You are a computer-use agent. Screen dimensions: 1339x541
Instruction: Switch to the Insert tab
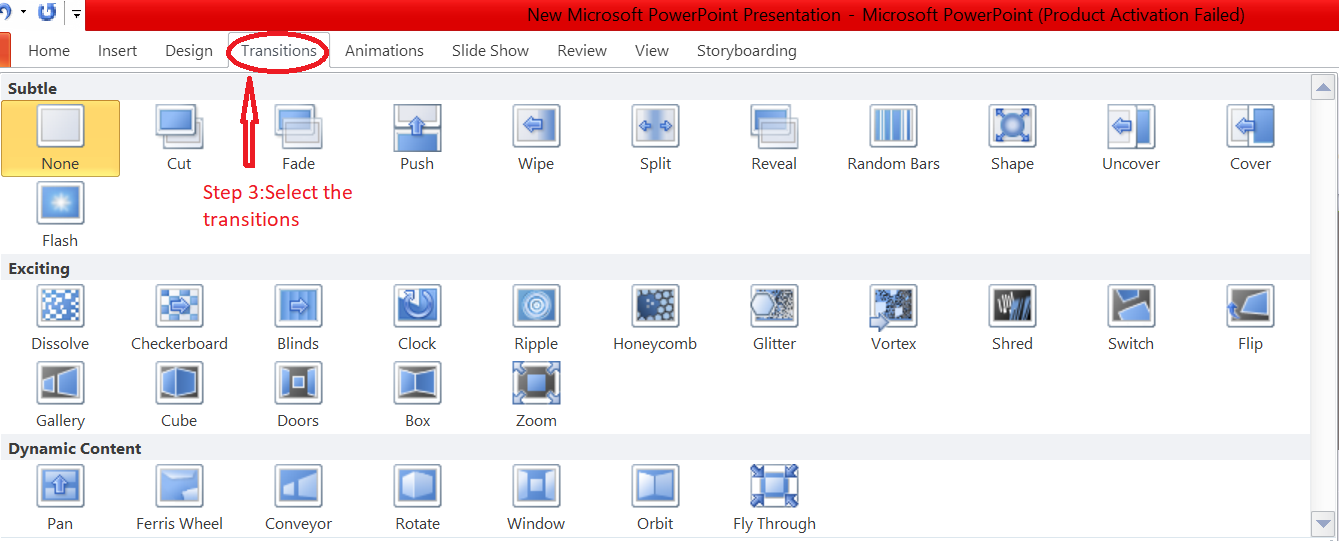pos(117,50)
